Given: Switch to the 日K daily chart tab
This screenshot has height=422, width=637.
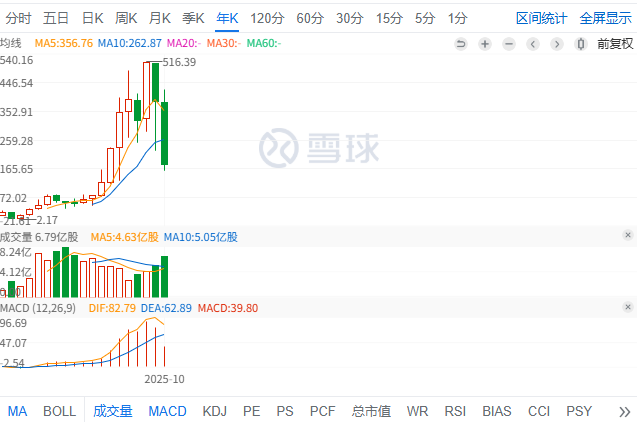Looking at the screenshot, I should tap(92, 18).
